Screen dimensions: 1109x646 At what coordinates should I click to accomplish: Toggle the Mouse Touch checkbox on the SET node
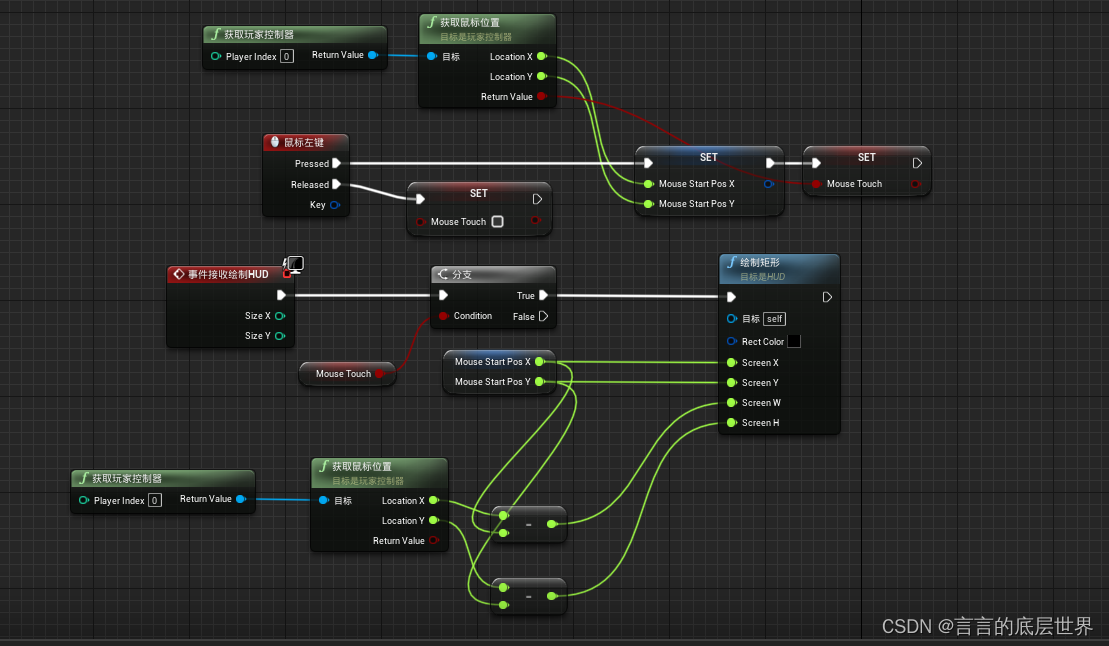[x=496, y=222]
